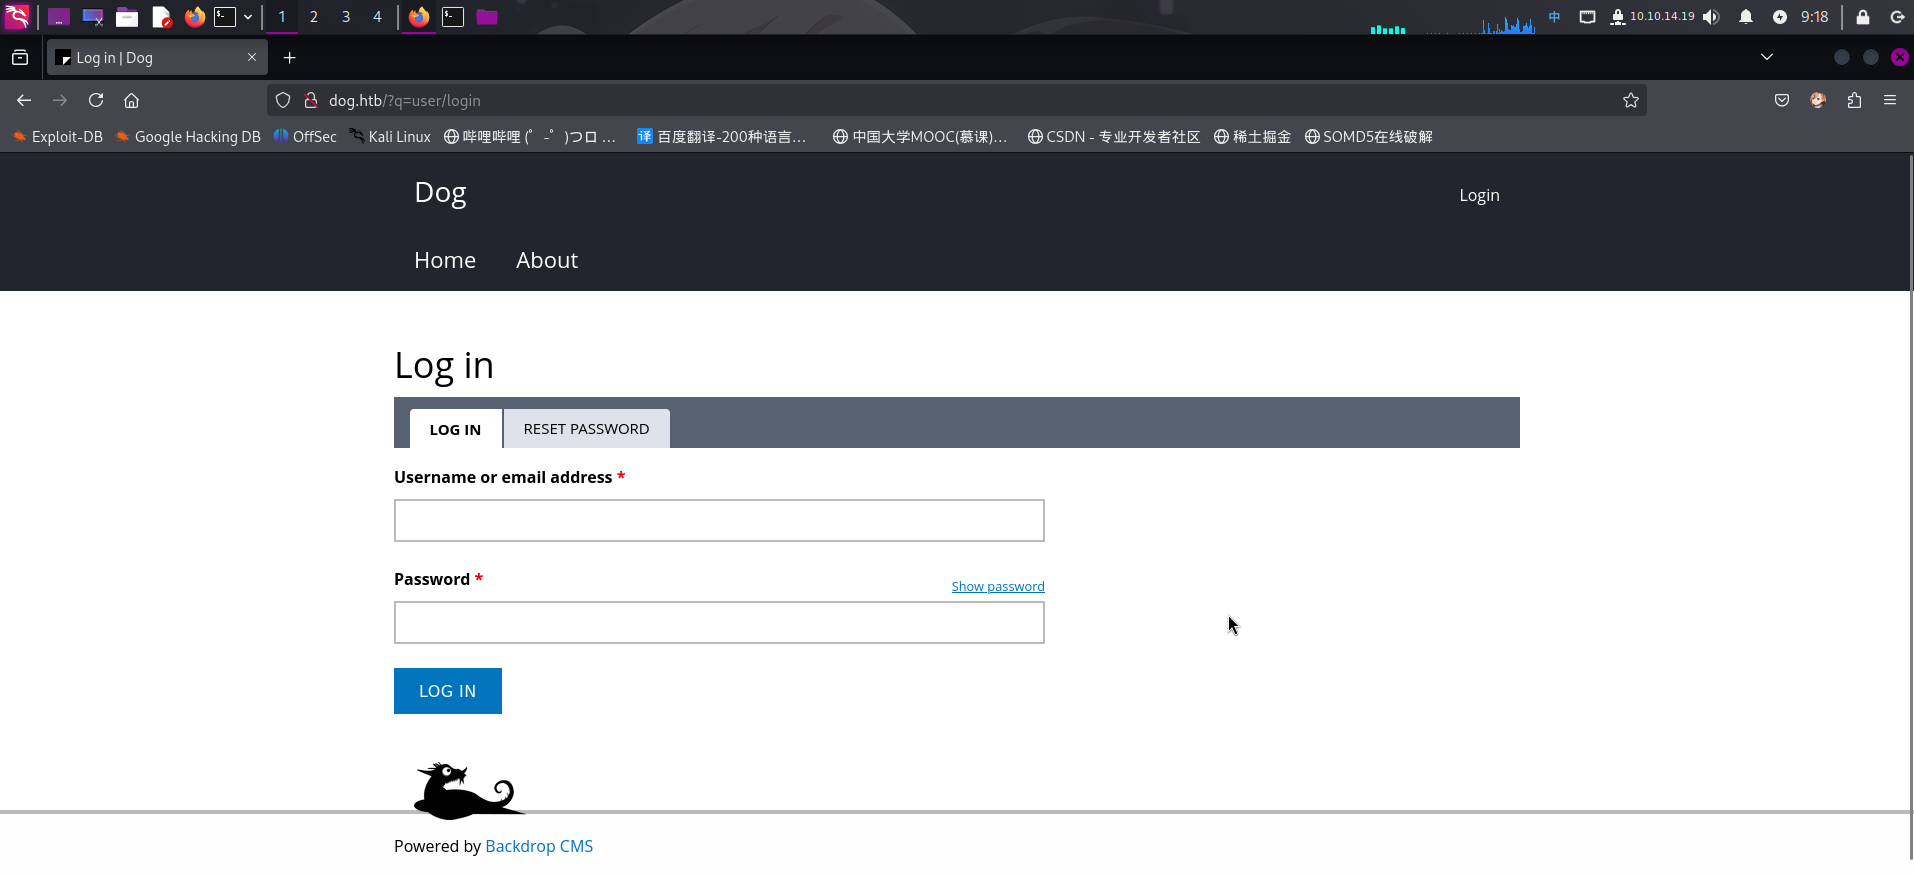1914x874 pixels.
Task: Close the 'Log in | Dog' tab
Action: click(x=252, y=57)
